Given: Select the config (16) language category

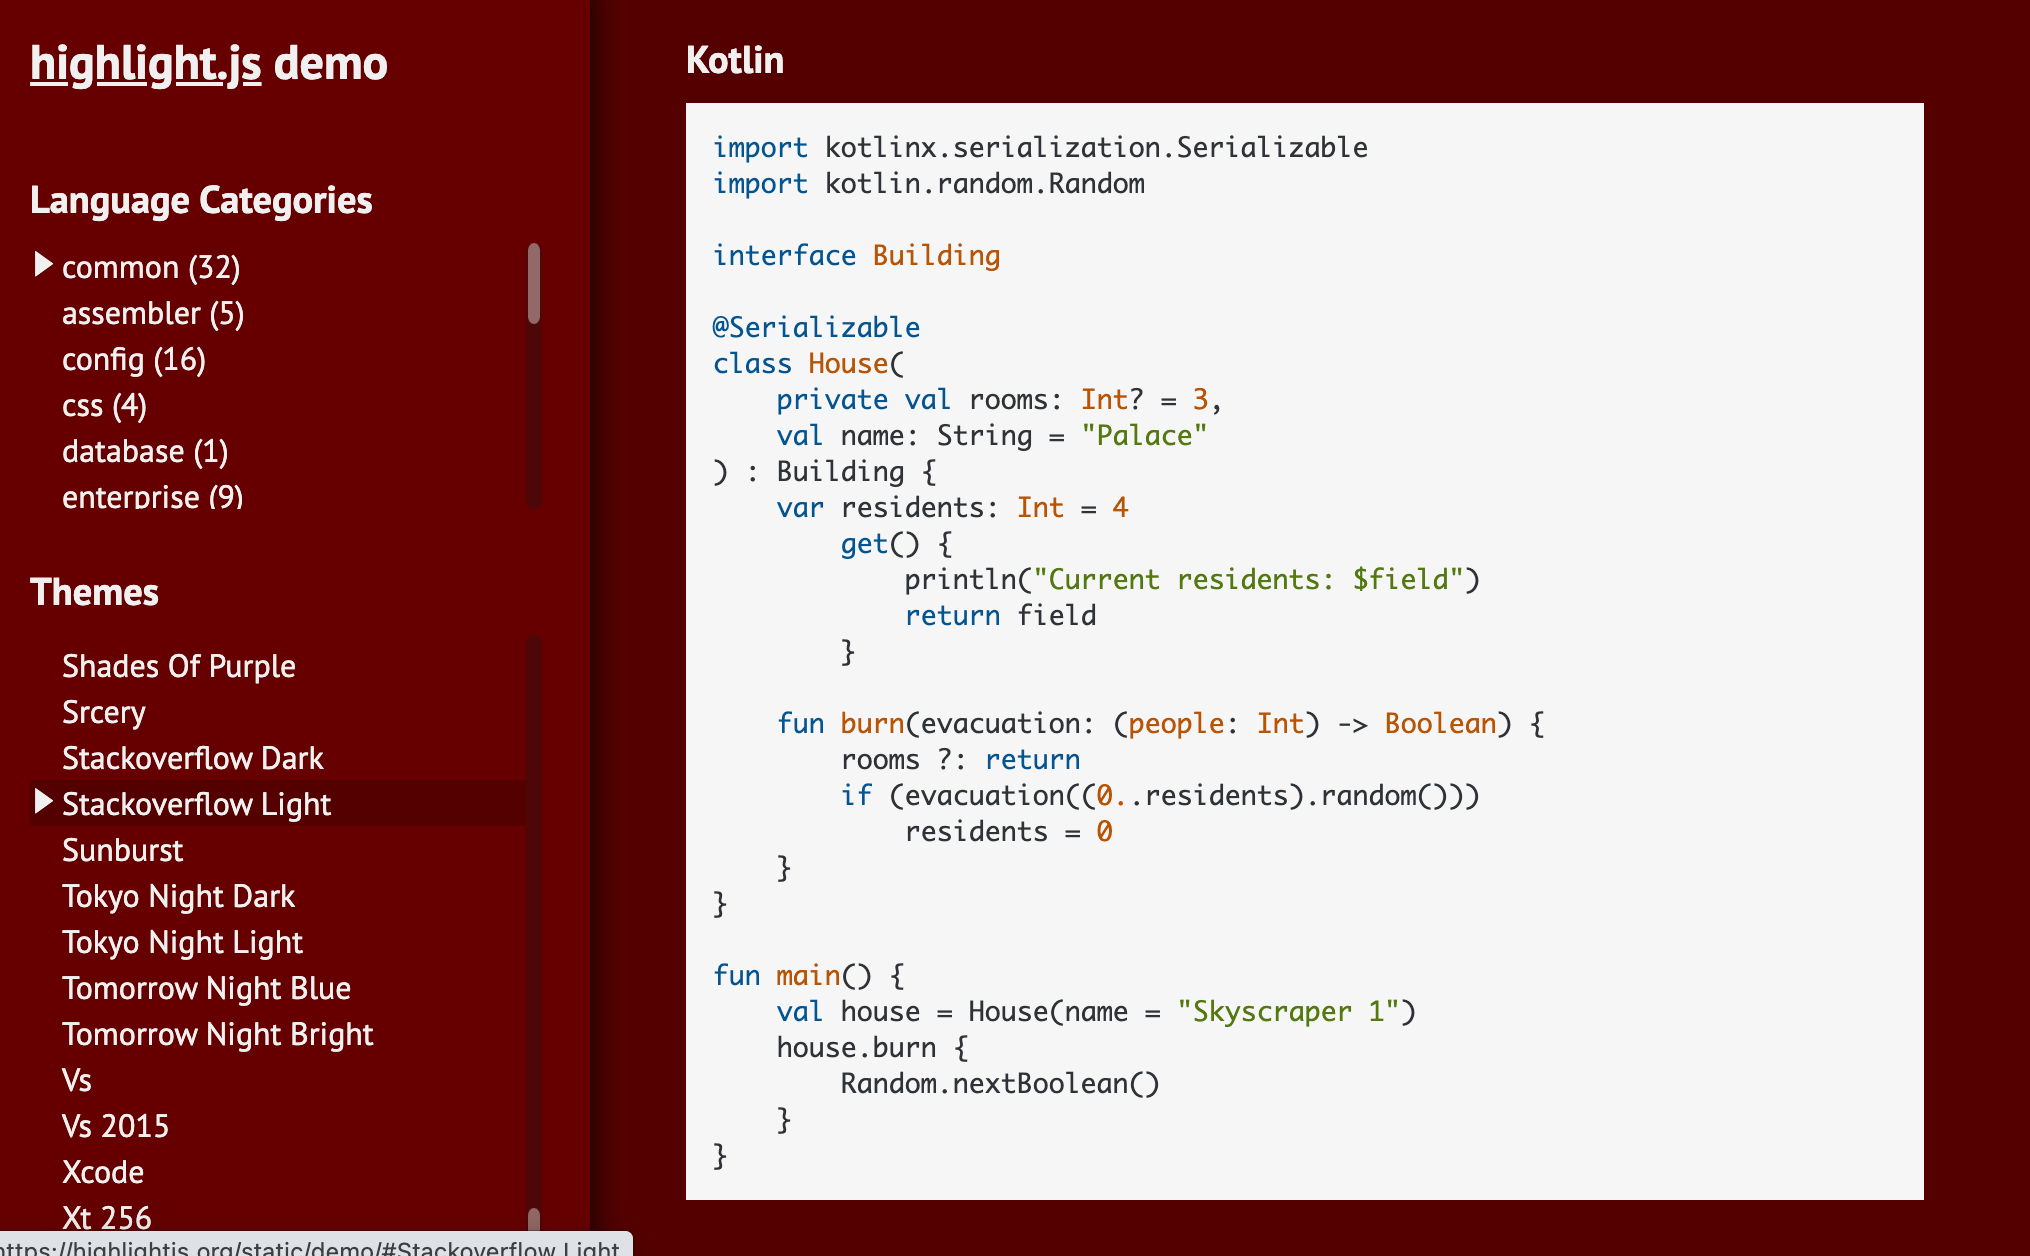Looking at the screenshot, I should click(134, 360).
